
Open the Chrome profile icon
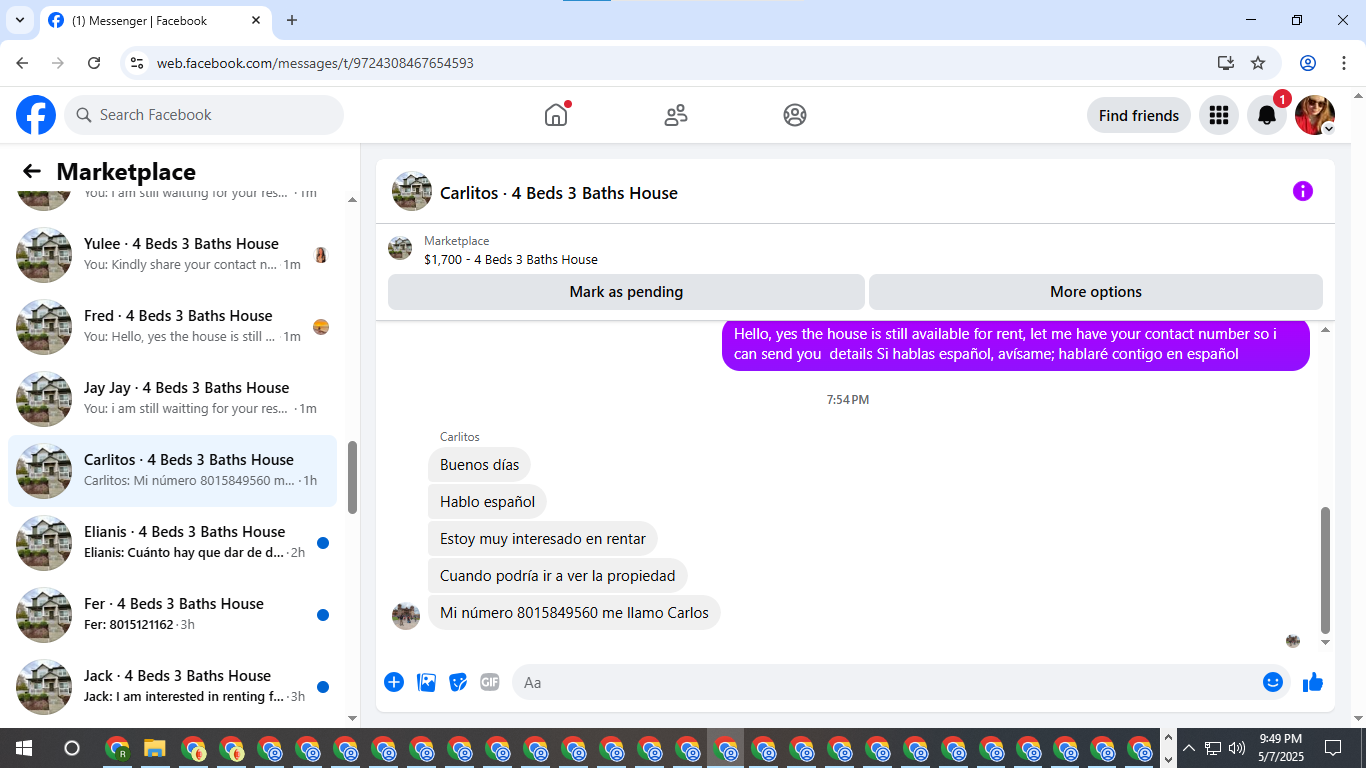[1308, 63]
